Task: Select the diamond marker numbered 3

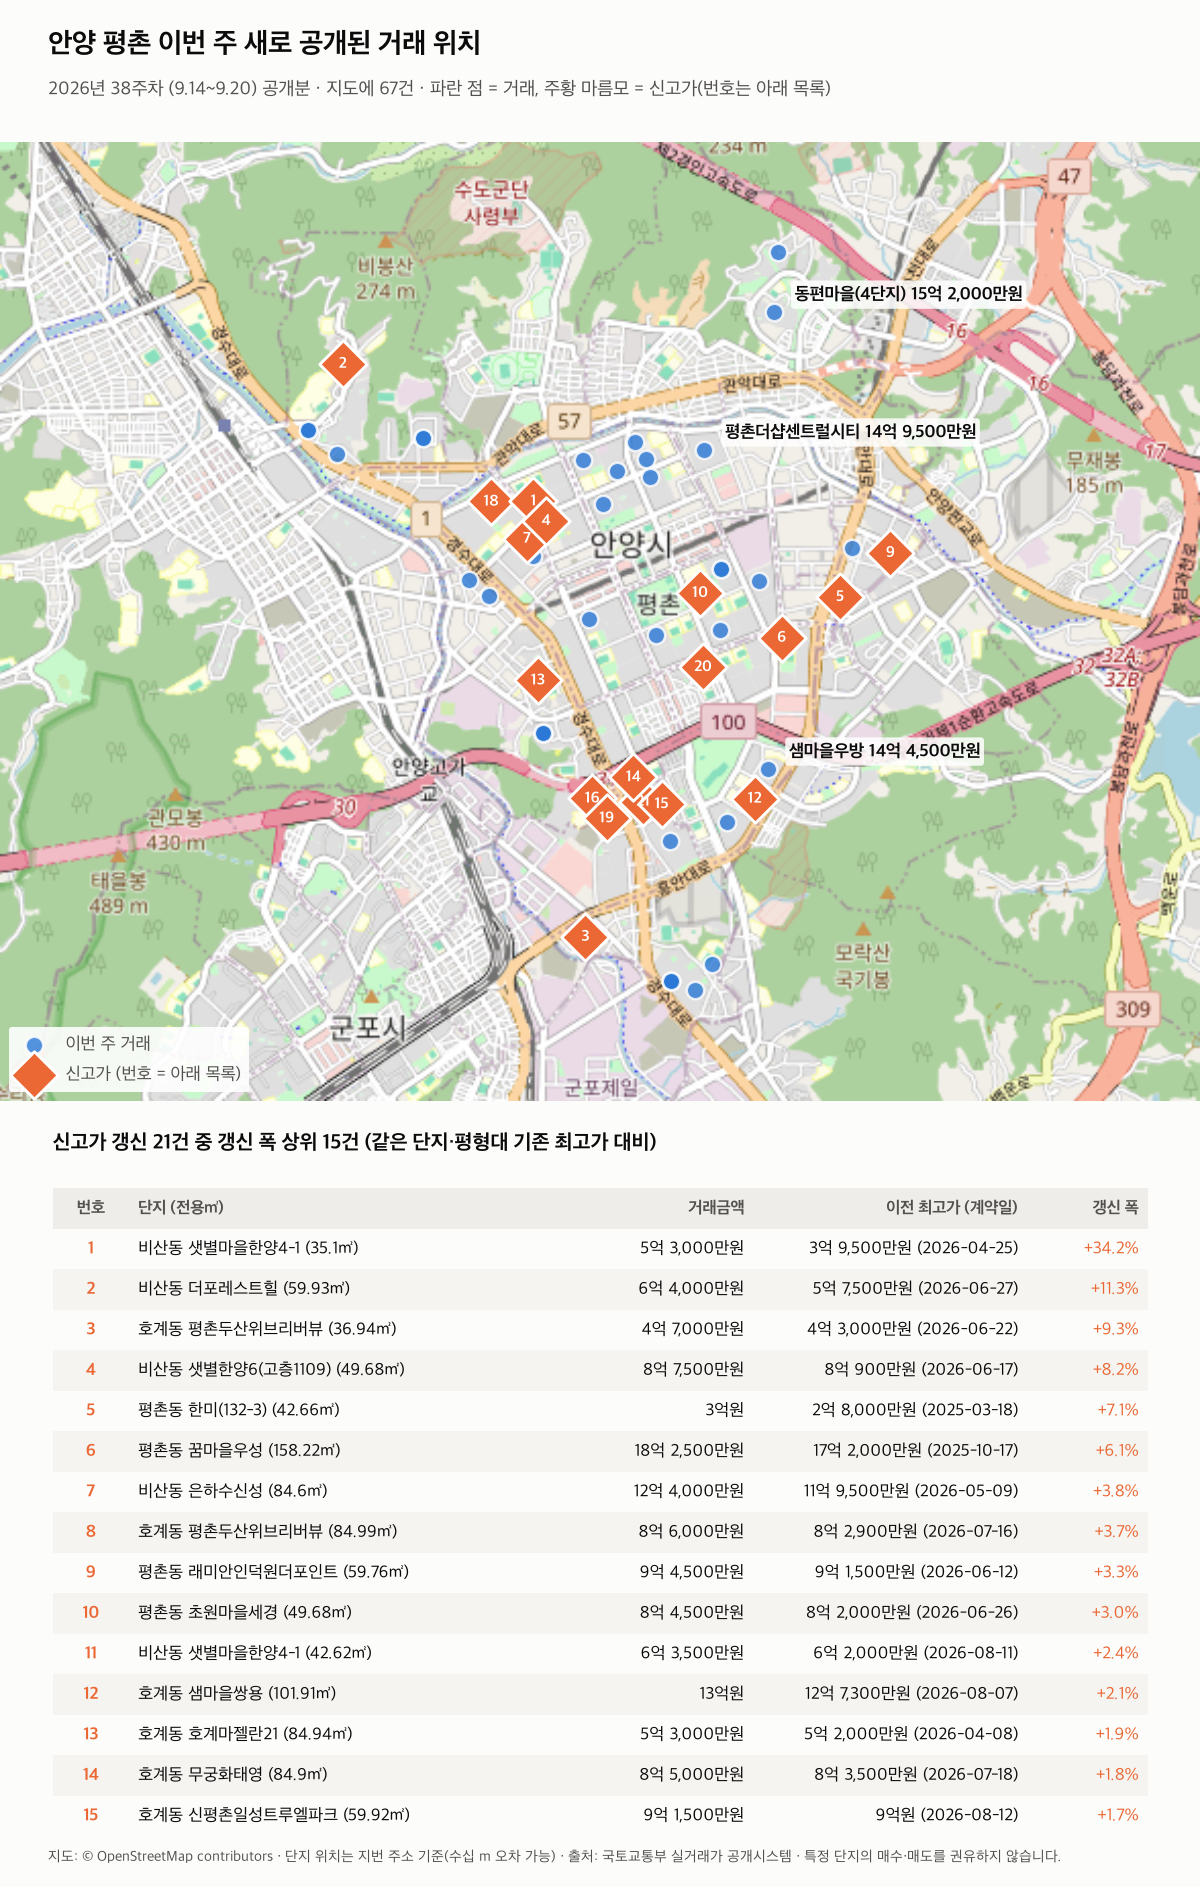Action: [585, 937]
